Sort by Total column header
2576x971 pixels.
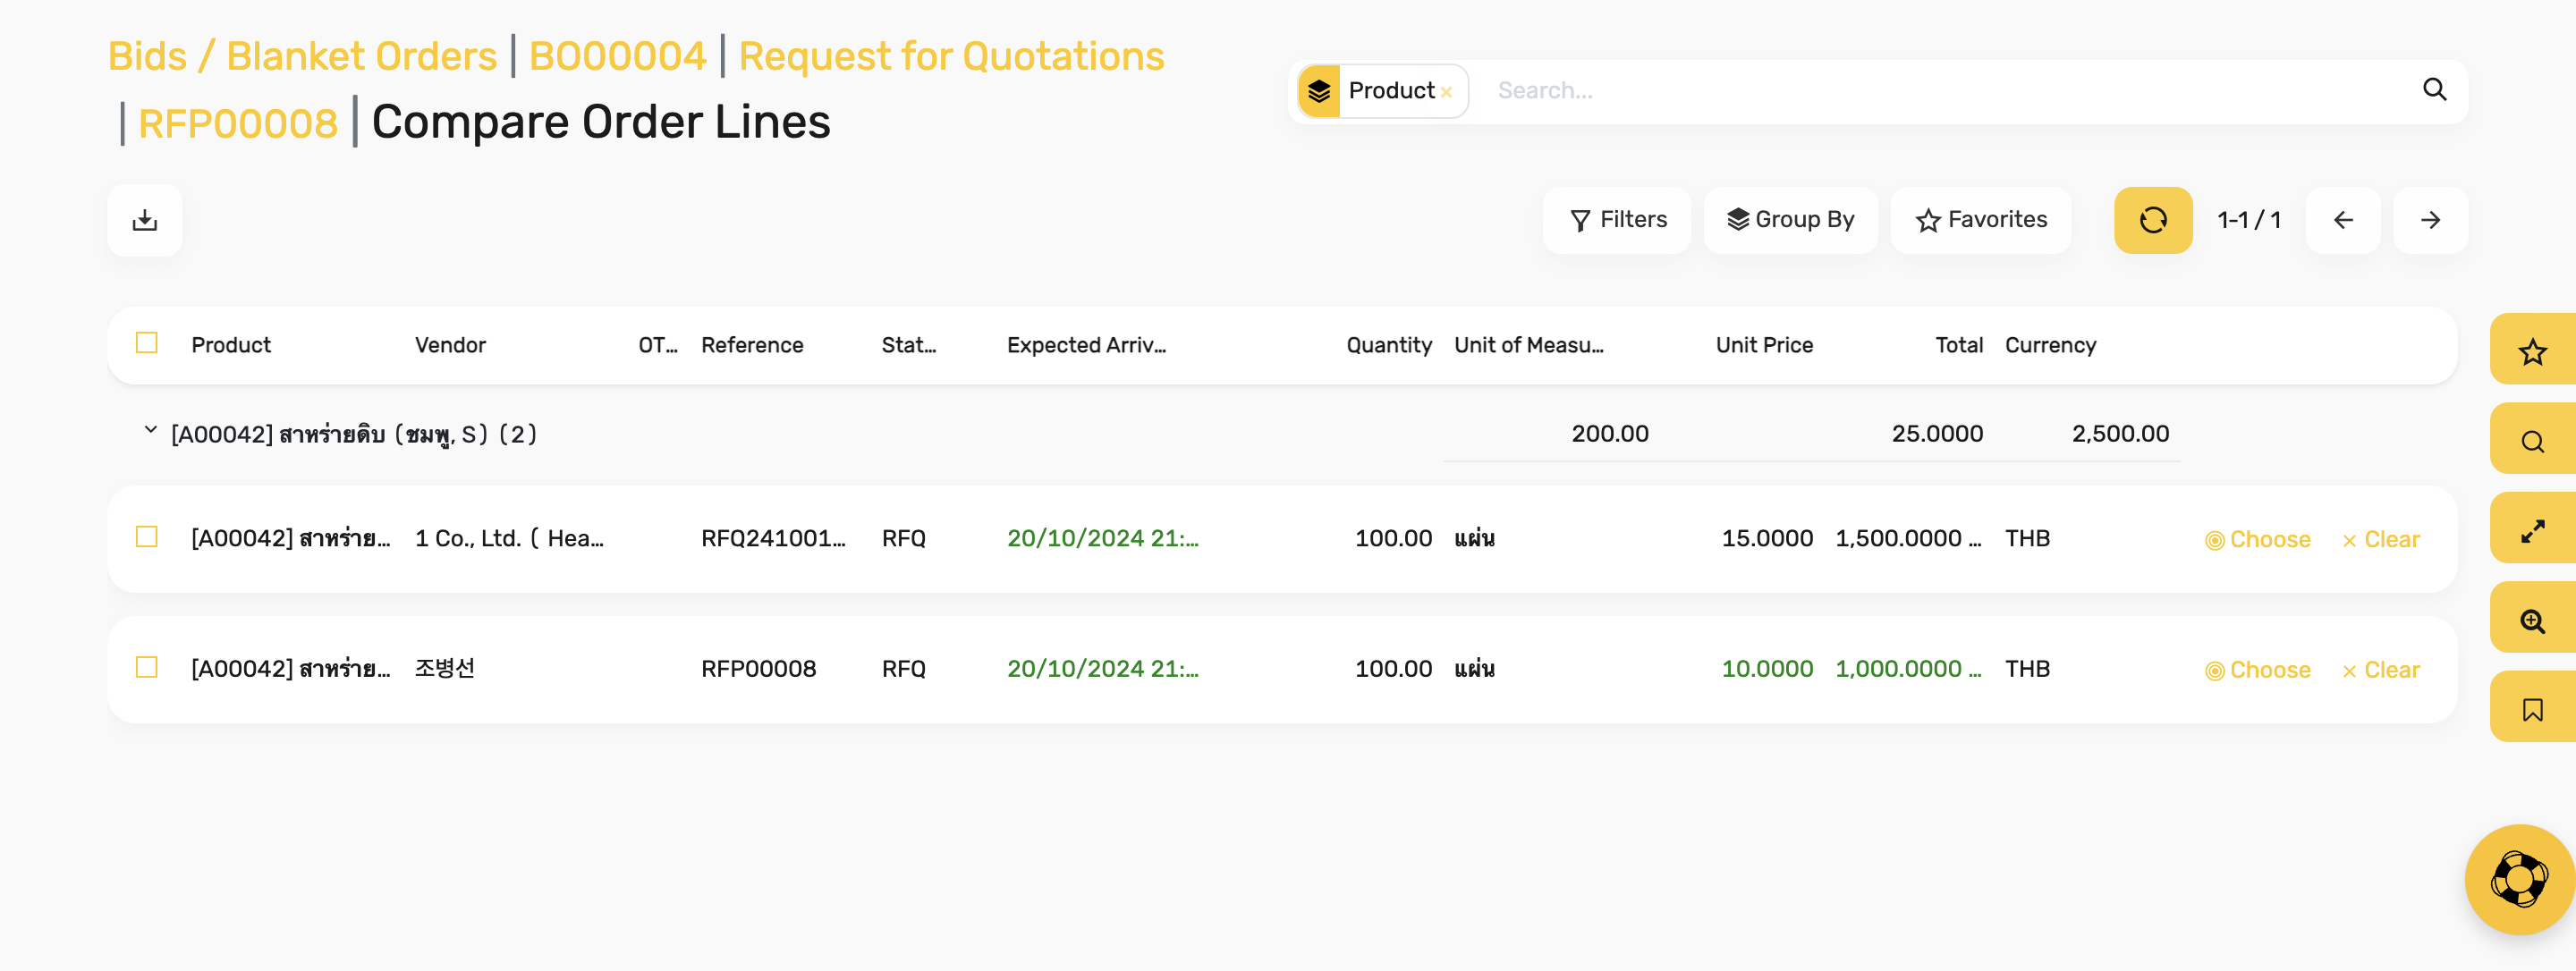coord(1959,345)
